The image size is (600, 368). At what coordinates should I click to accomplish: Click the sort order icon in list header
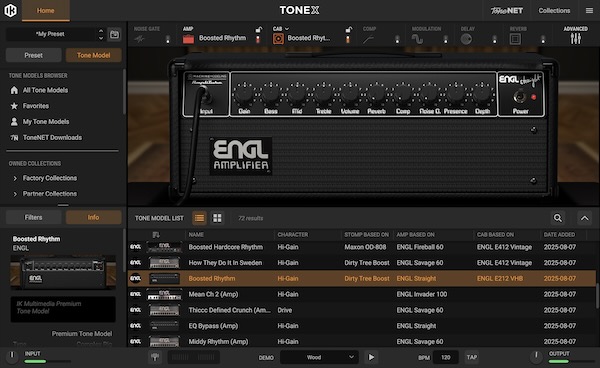pyautogui.click(x=156, y=234)
